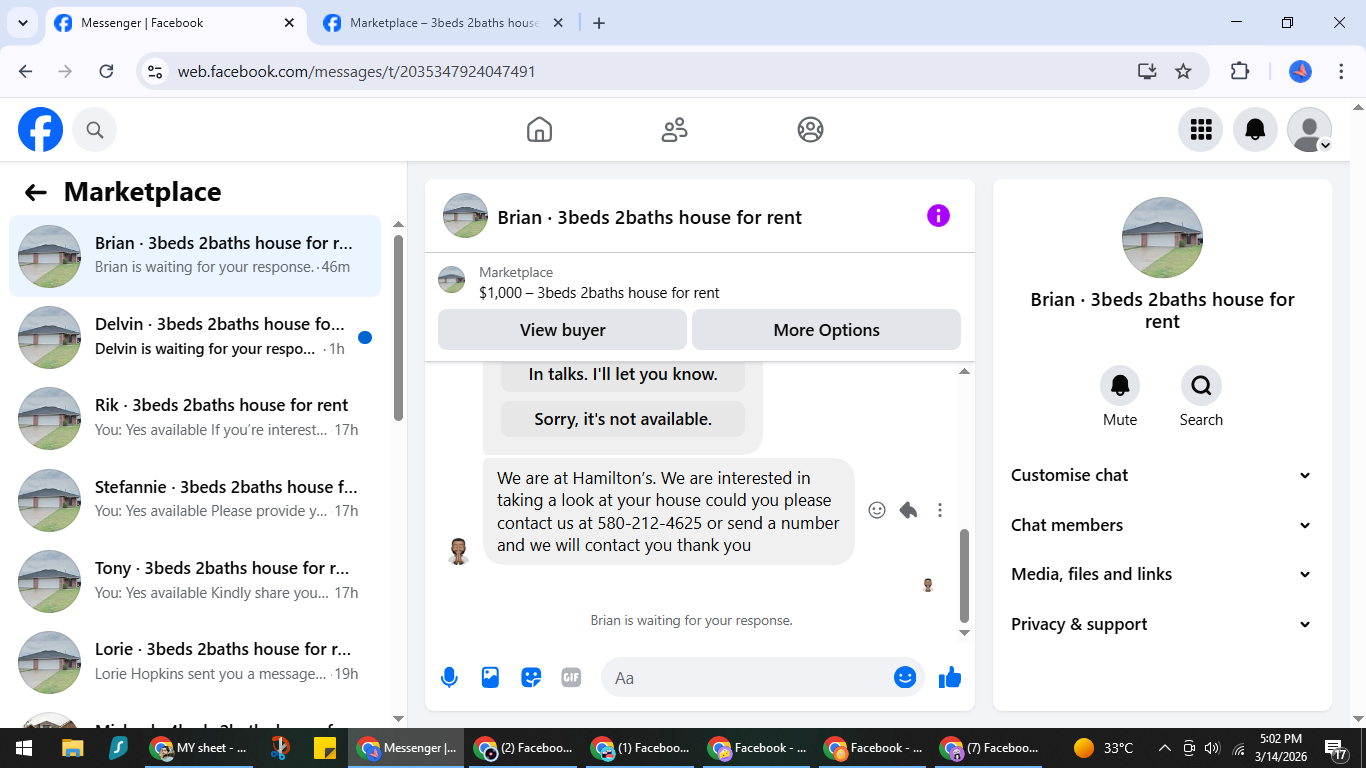Click the chat list scrollbar
1366x768 pixels.
click(x=399, y=328)
